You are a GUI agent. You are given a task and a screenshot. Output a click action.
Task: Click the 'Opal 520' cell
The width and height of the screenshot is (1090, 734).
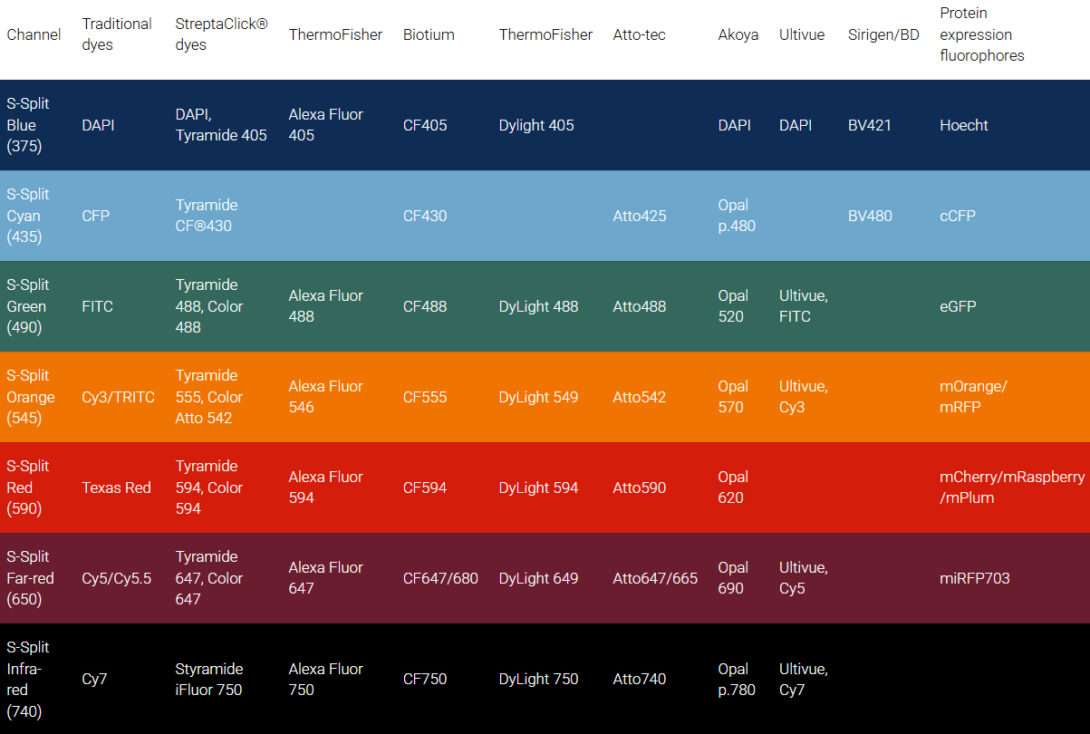[733, 307]
